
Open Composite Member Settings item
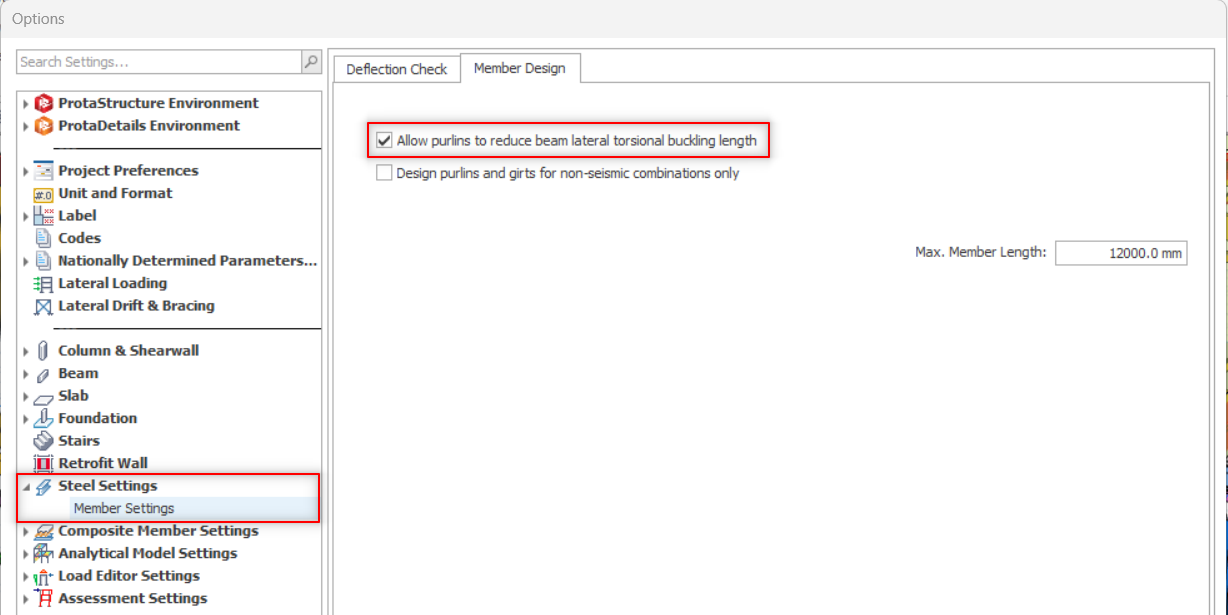(x=158, y=531)
